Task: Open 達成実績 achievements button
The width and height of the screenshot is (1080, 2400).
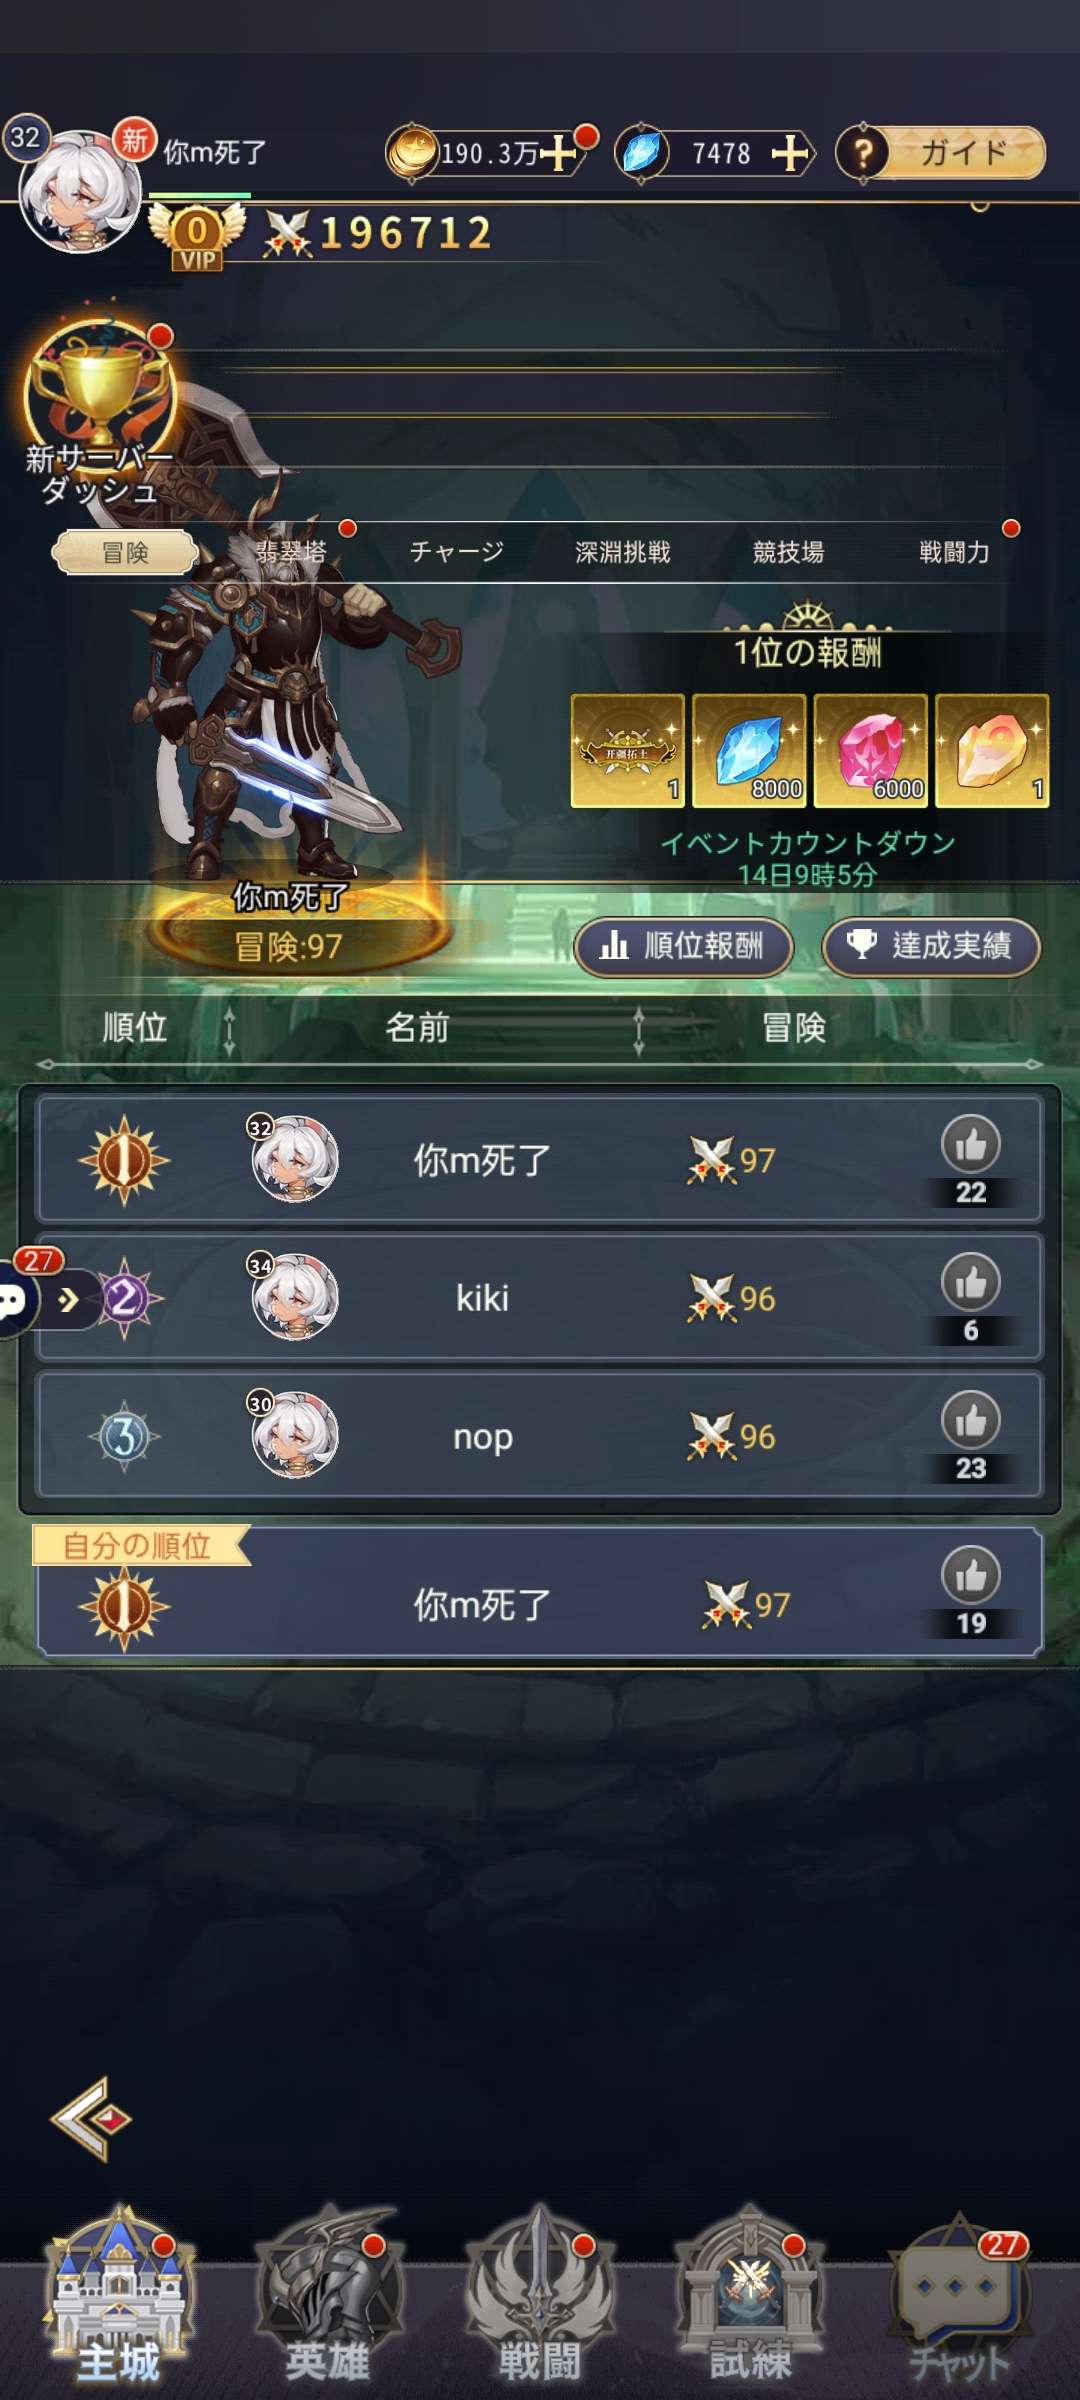Action: tap(931, 946)
